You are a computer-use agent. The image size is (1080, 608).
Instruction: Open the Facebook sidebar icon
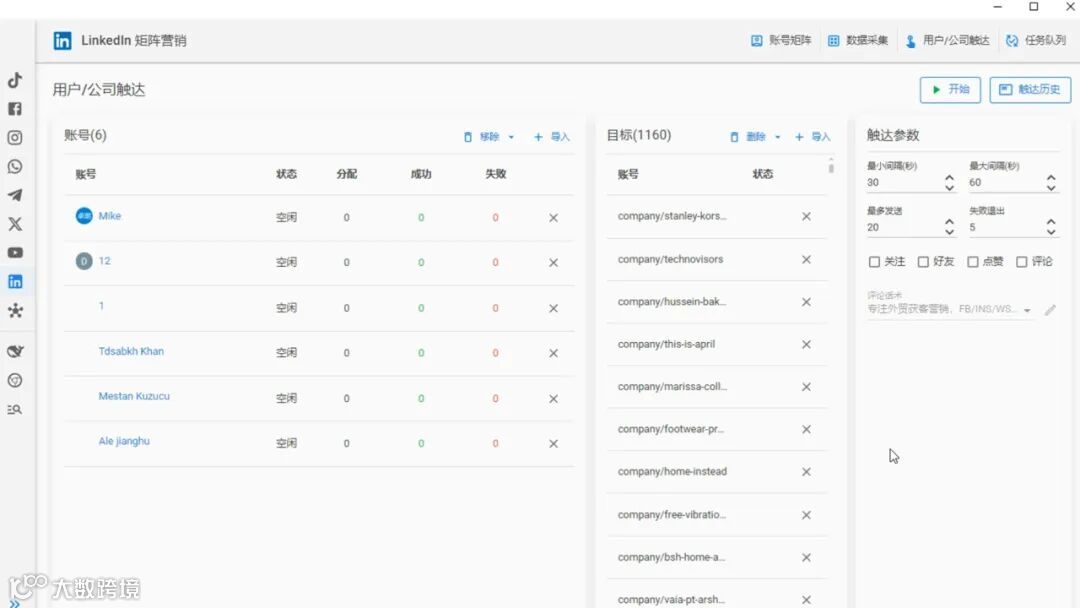pos(14,109)
